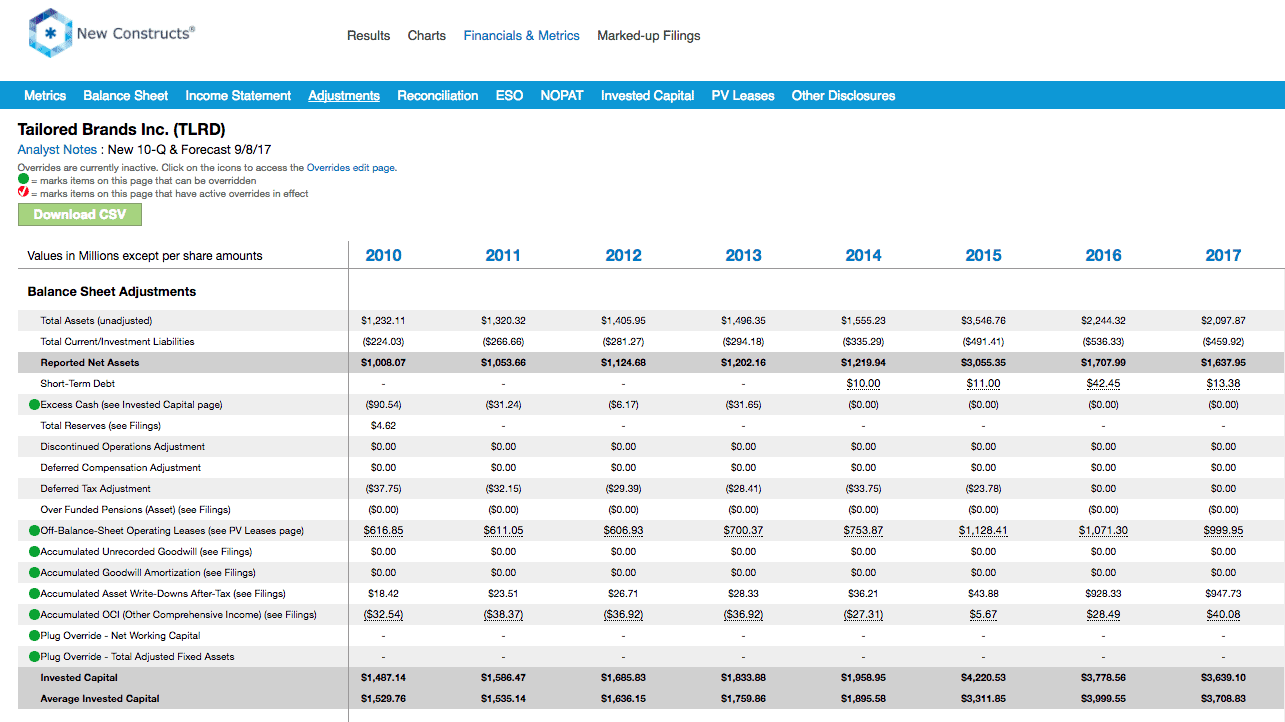Click 2011 operating leases value $611.05
1285x722 pixels.
click(503, 531)
